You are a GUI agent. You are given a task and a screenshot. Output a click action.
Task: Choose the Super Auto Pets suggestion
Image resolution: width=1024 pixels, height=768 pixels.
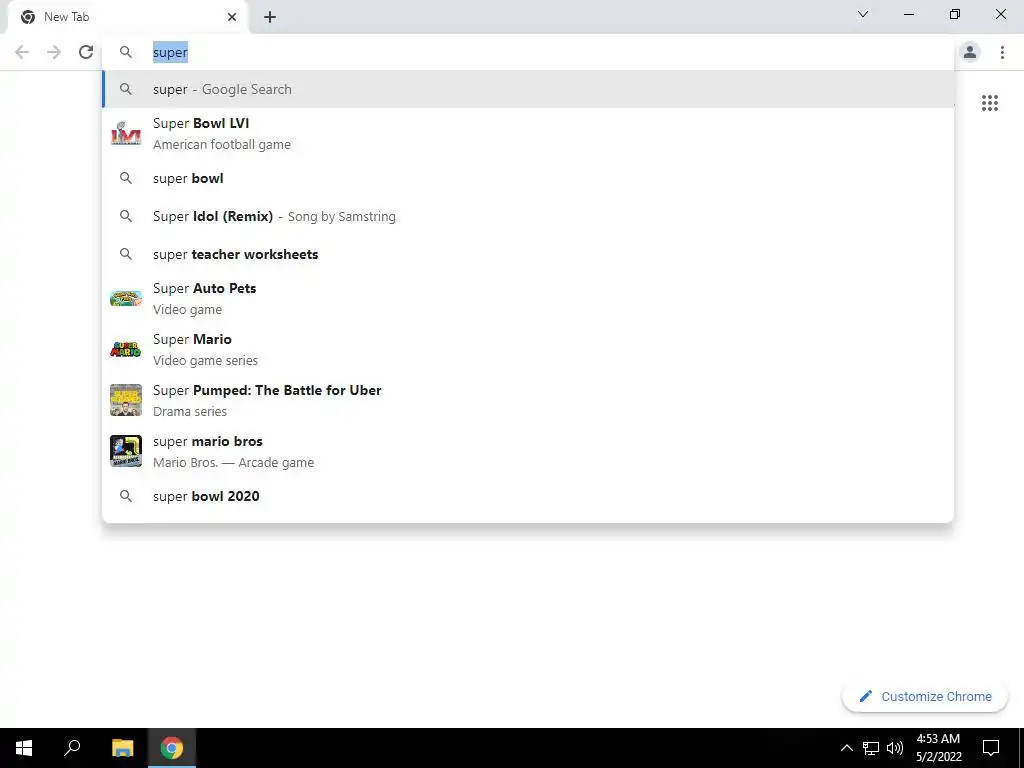[x=528, y=298]
